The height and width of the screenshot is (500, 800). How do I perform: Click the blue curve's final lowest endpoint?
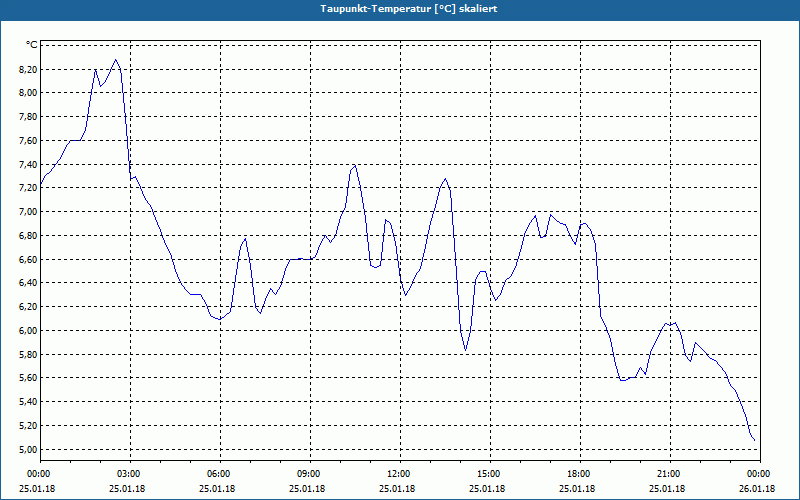pos(755,440)
